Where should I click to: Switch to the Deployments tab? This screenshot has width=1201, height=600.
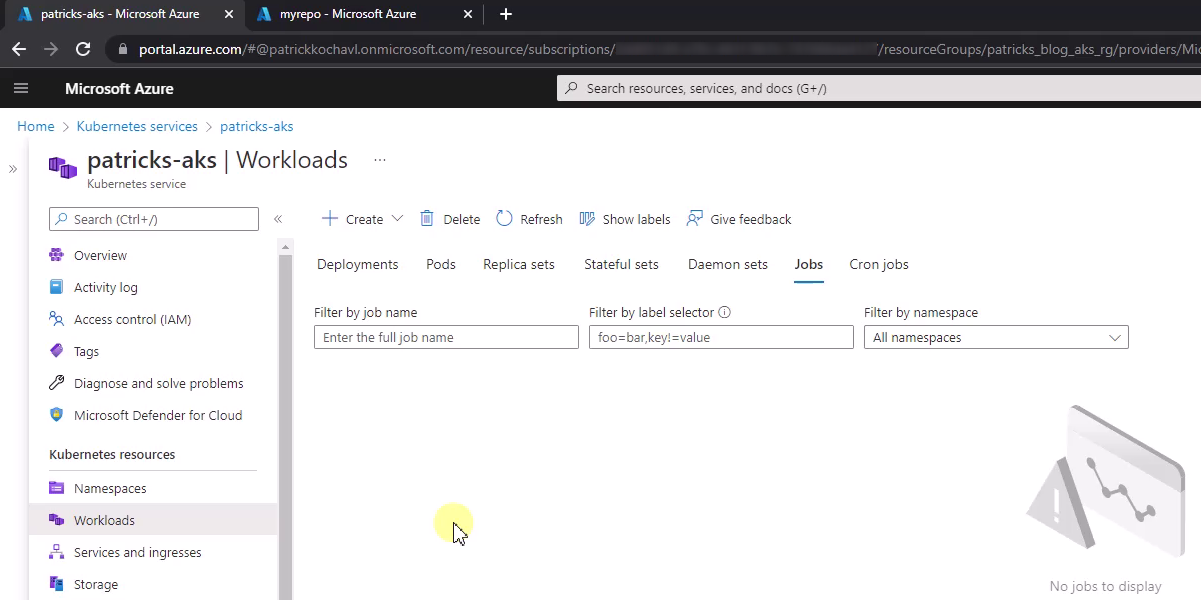(x=357, y=264)
